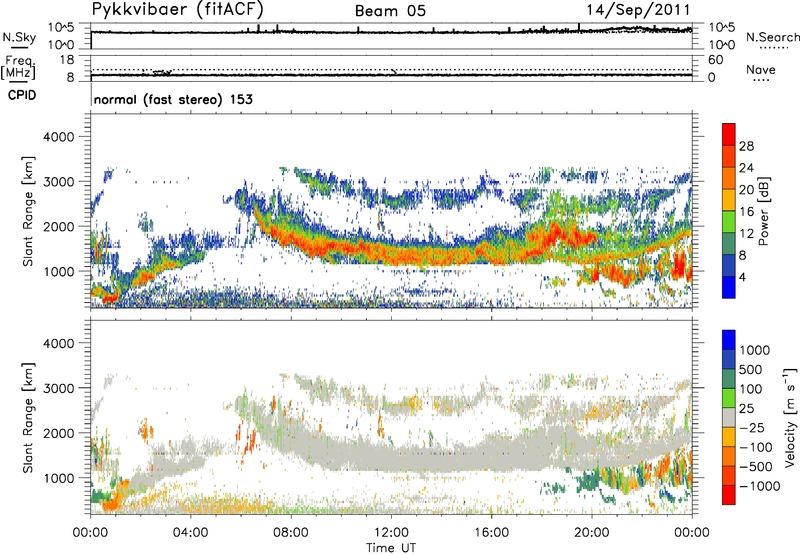Viewport: 800px width, 554px height.
Task: Click the '08:00' time axis tick
Action: (x=291, y=533)
